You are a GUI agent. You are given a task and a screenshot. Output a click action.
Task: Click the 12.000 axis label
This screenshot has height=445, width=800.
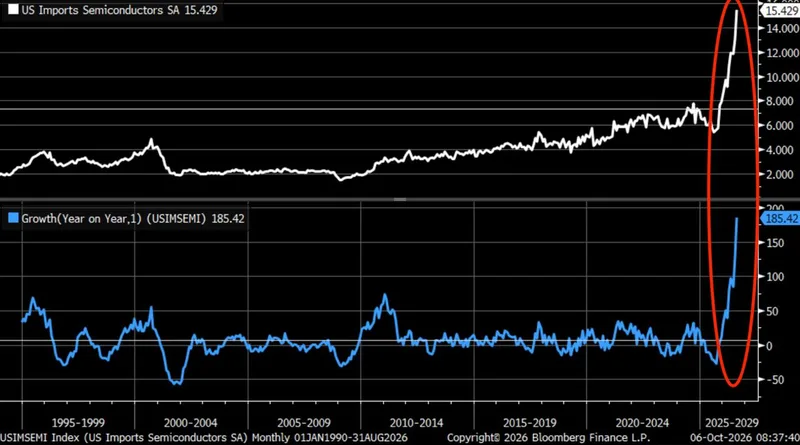coord(782,53)
